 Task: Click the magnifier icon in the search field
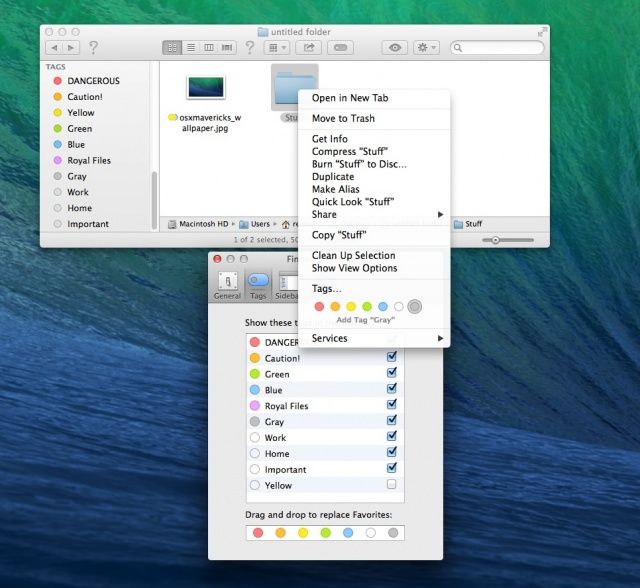point(458,48)
